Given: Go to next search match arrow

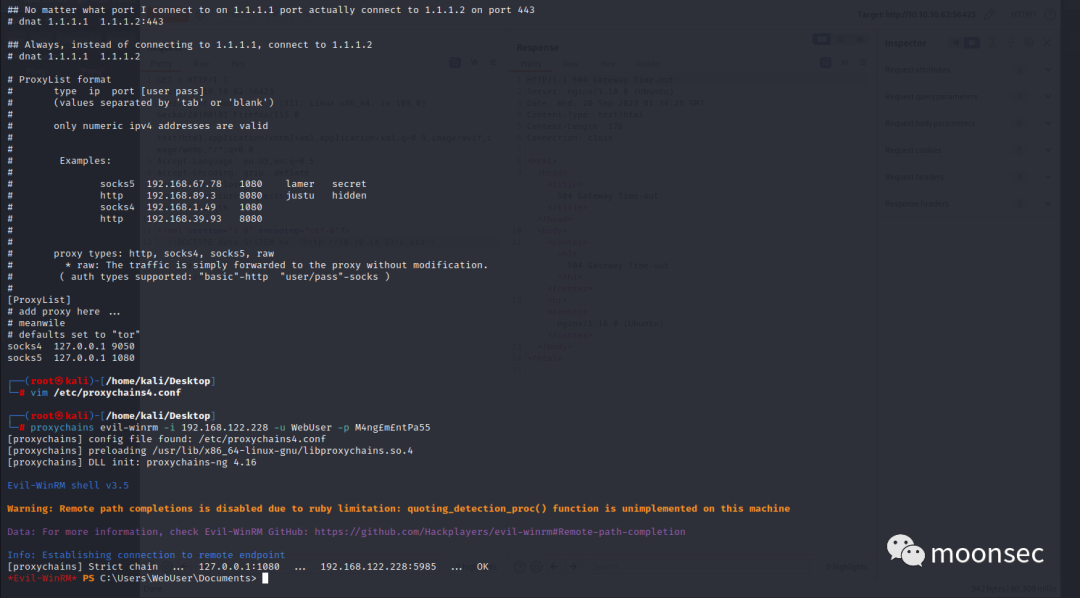Looking at the screenshot, I should pos(572,567).
